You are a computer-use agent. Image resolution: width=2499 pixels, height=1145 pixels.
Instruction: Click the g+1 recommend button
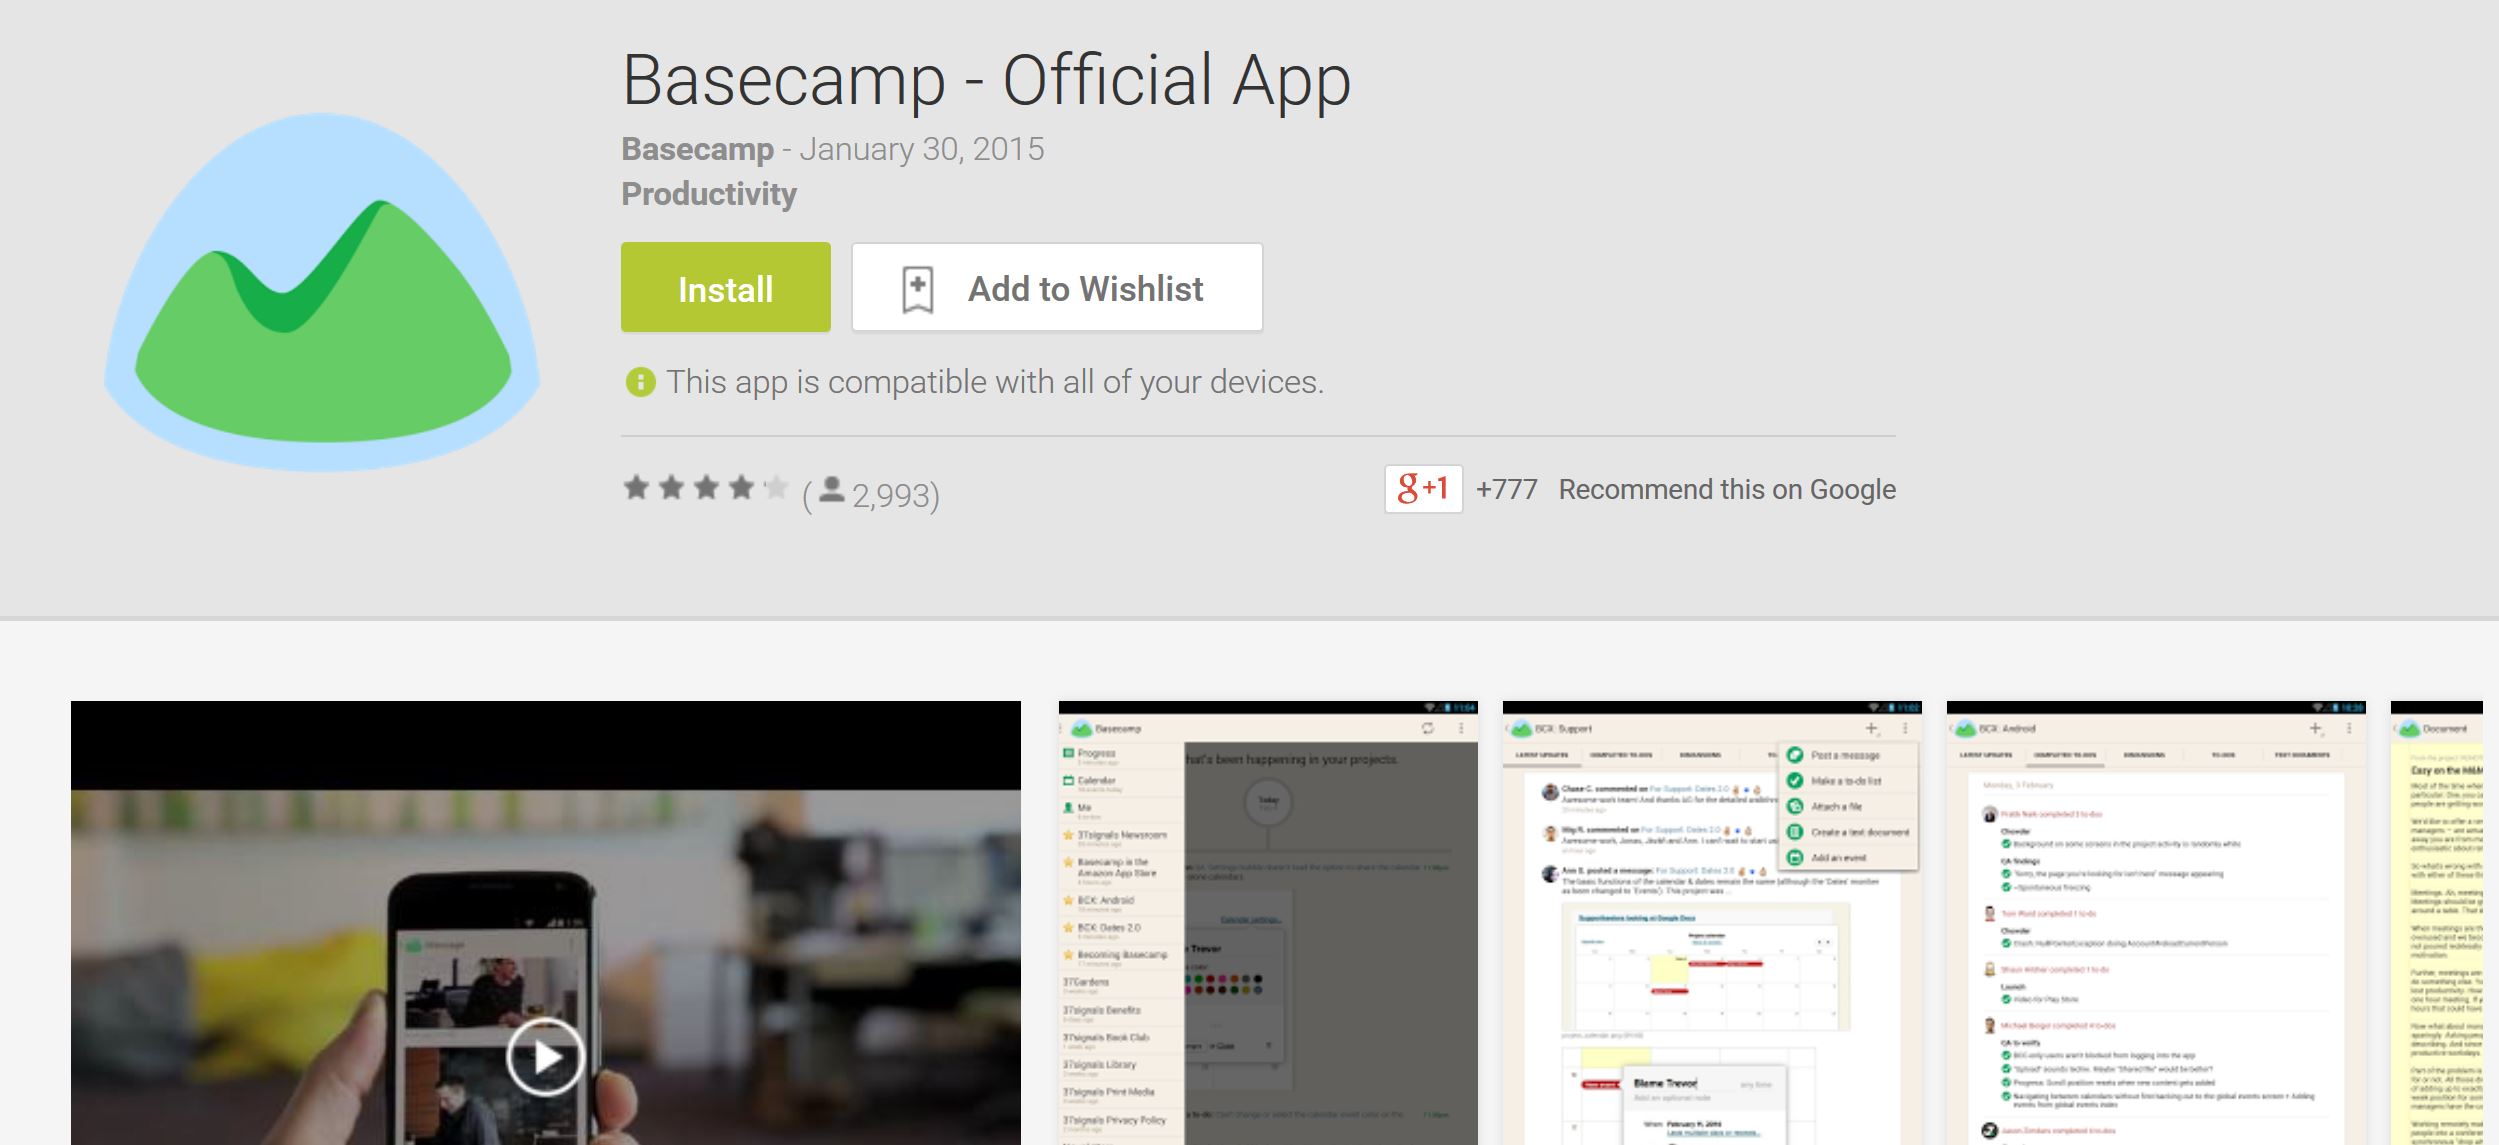coord(1423,489)
